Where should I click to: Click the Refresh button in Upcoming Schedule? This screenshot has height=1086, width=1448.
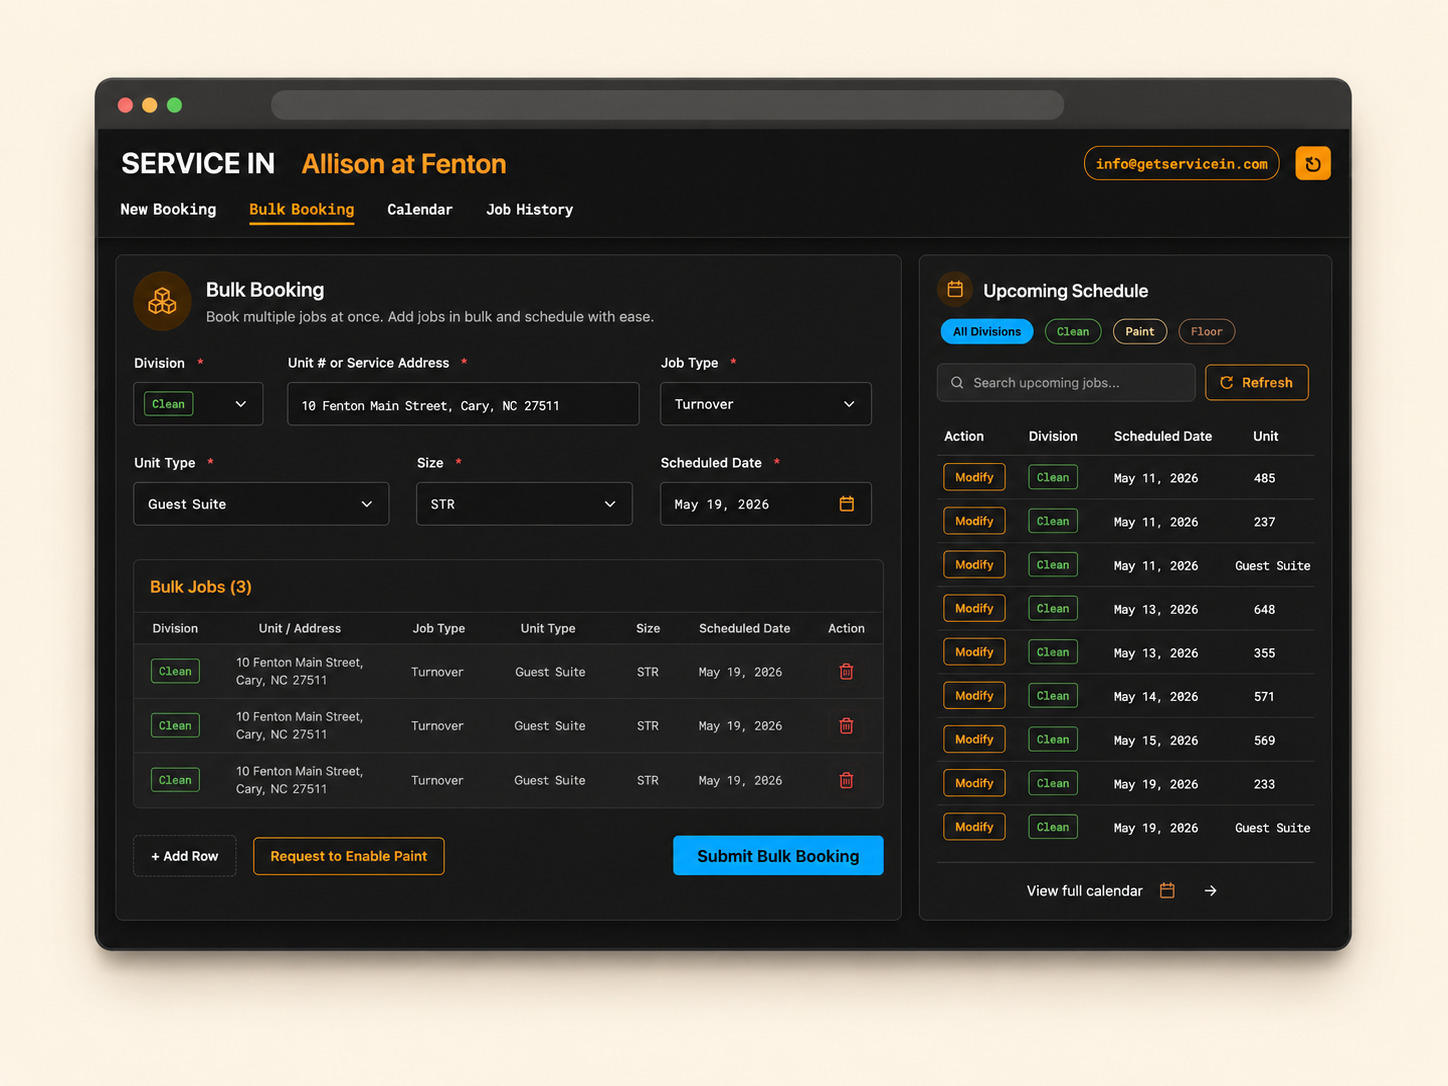(x=1257, y=382)
